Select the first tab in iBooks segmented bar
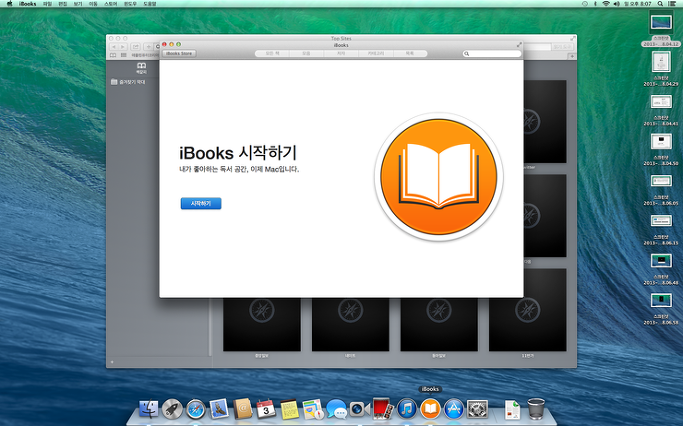This screenshot has height=426, width=683. point(272,54)
